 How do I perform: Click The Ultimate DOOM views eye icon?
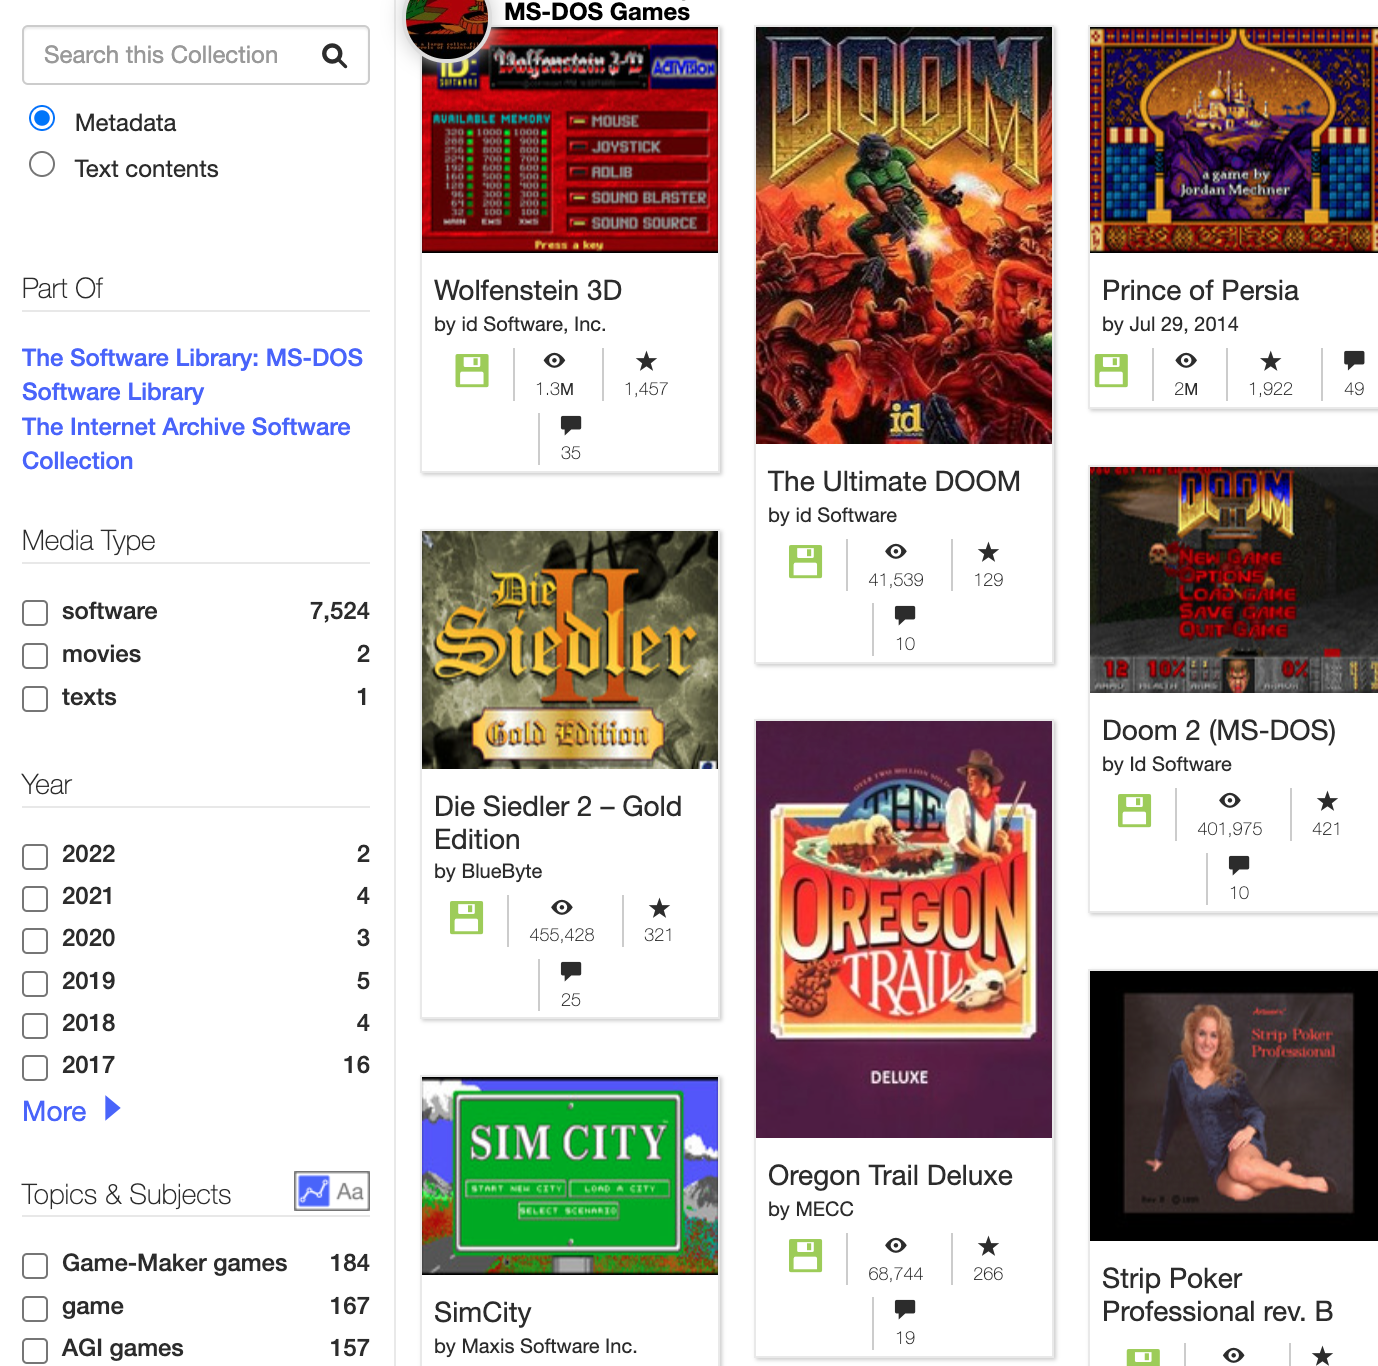click(x=896, y=551)
